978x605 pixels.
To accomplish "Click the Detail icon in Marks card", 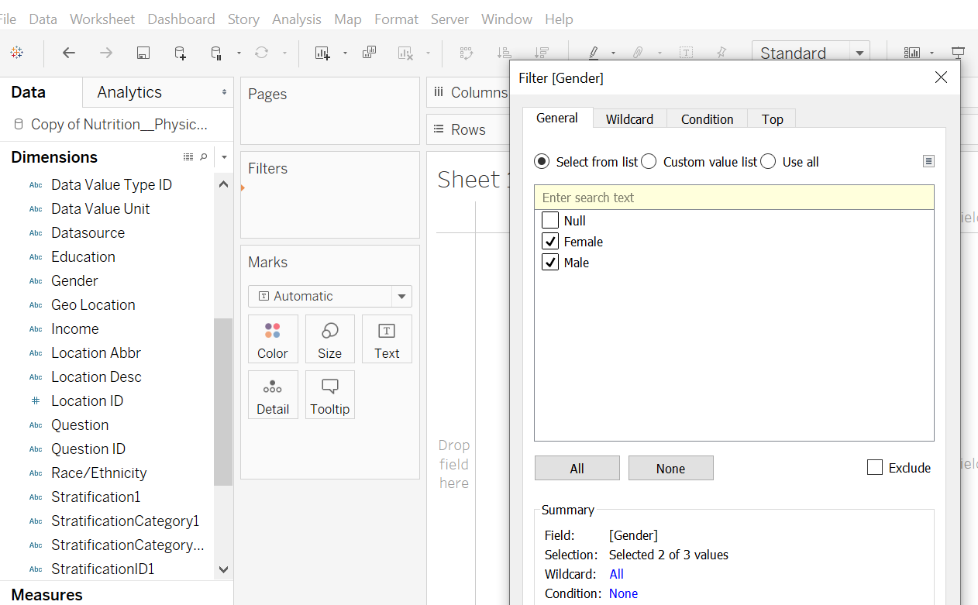I will point(272,395).
